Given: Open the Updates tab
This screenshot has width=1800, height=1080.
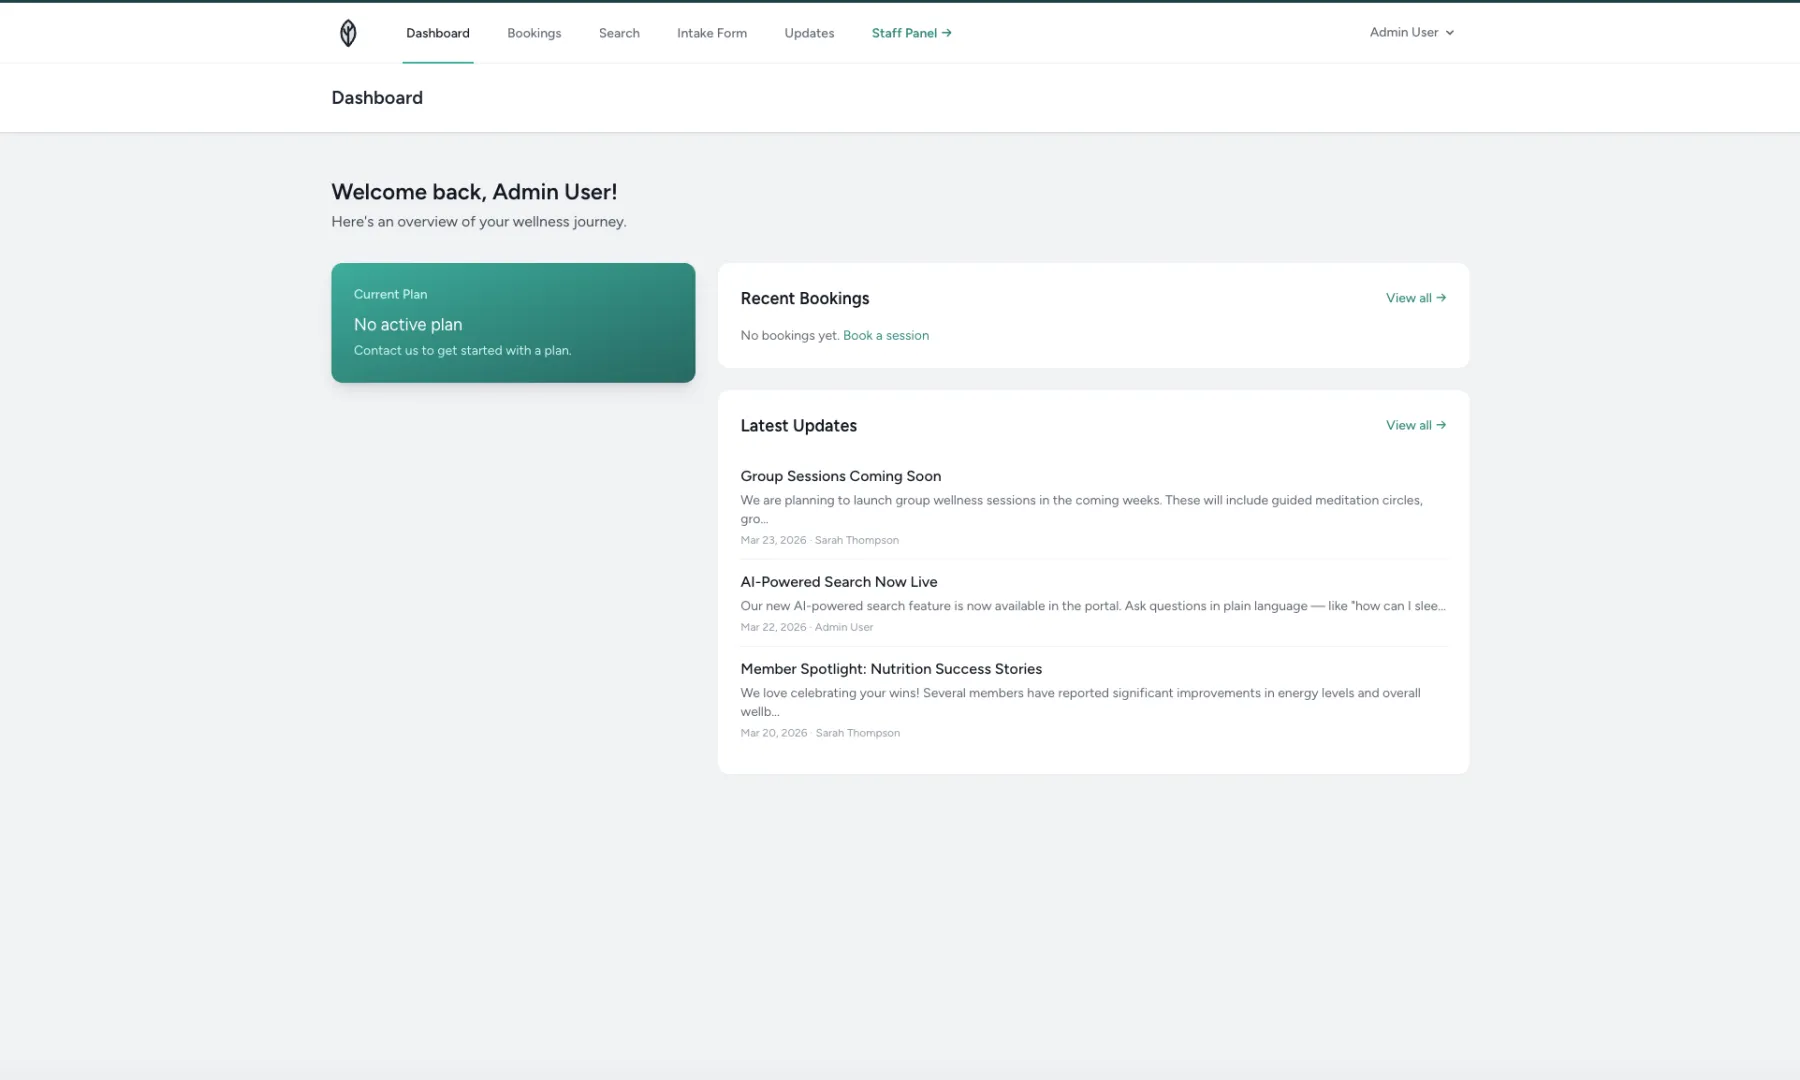Looking at the screenshot, I should click(x=808, y=32).
